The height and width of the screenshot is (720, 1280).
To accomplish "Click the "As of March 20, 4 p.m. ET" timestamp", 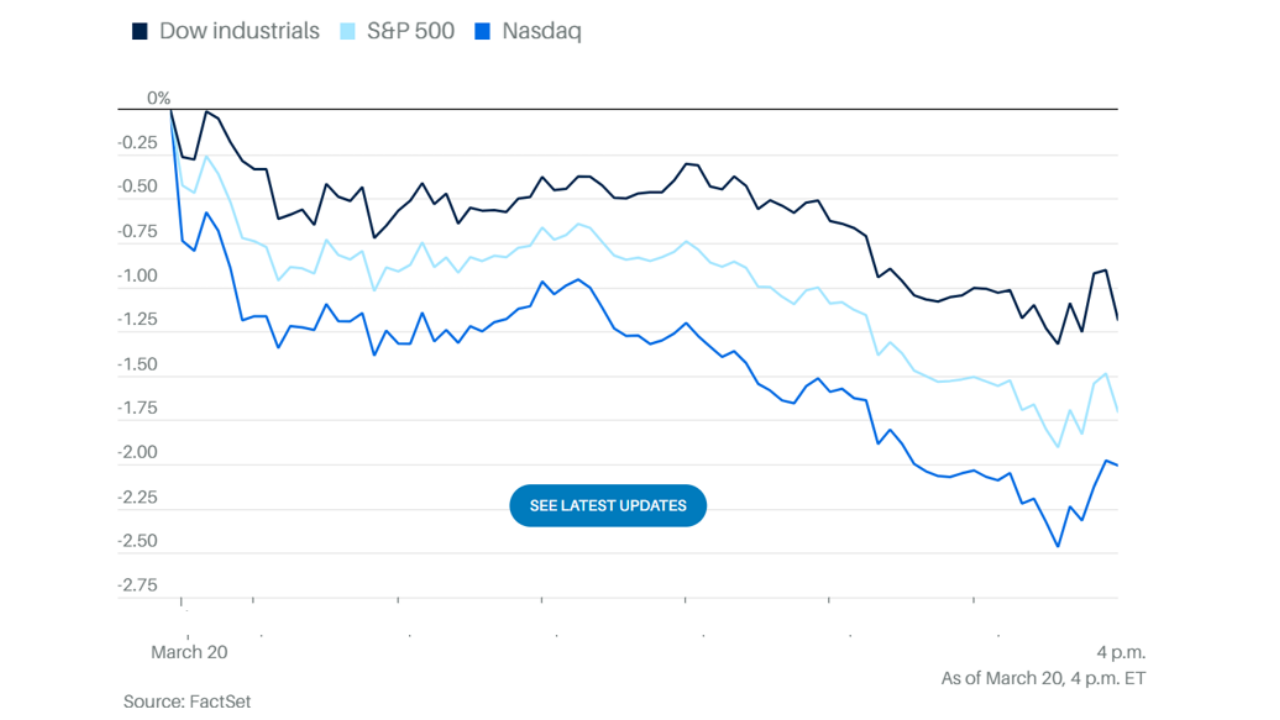I will pyautogui.click(x=1043, y=678).
